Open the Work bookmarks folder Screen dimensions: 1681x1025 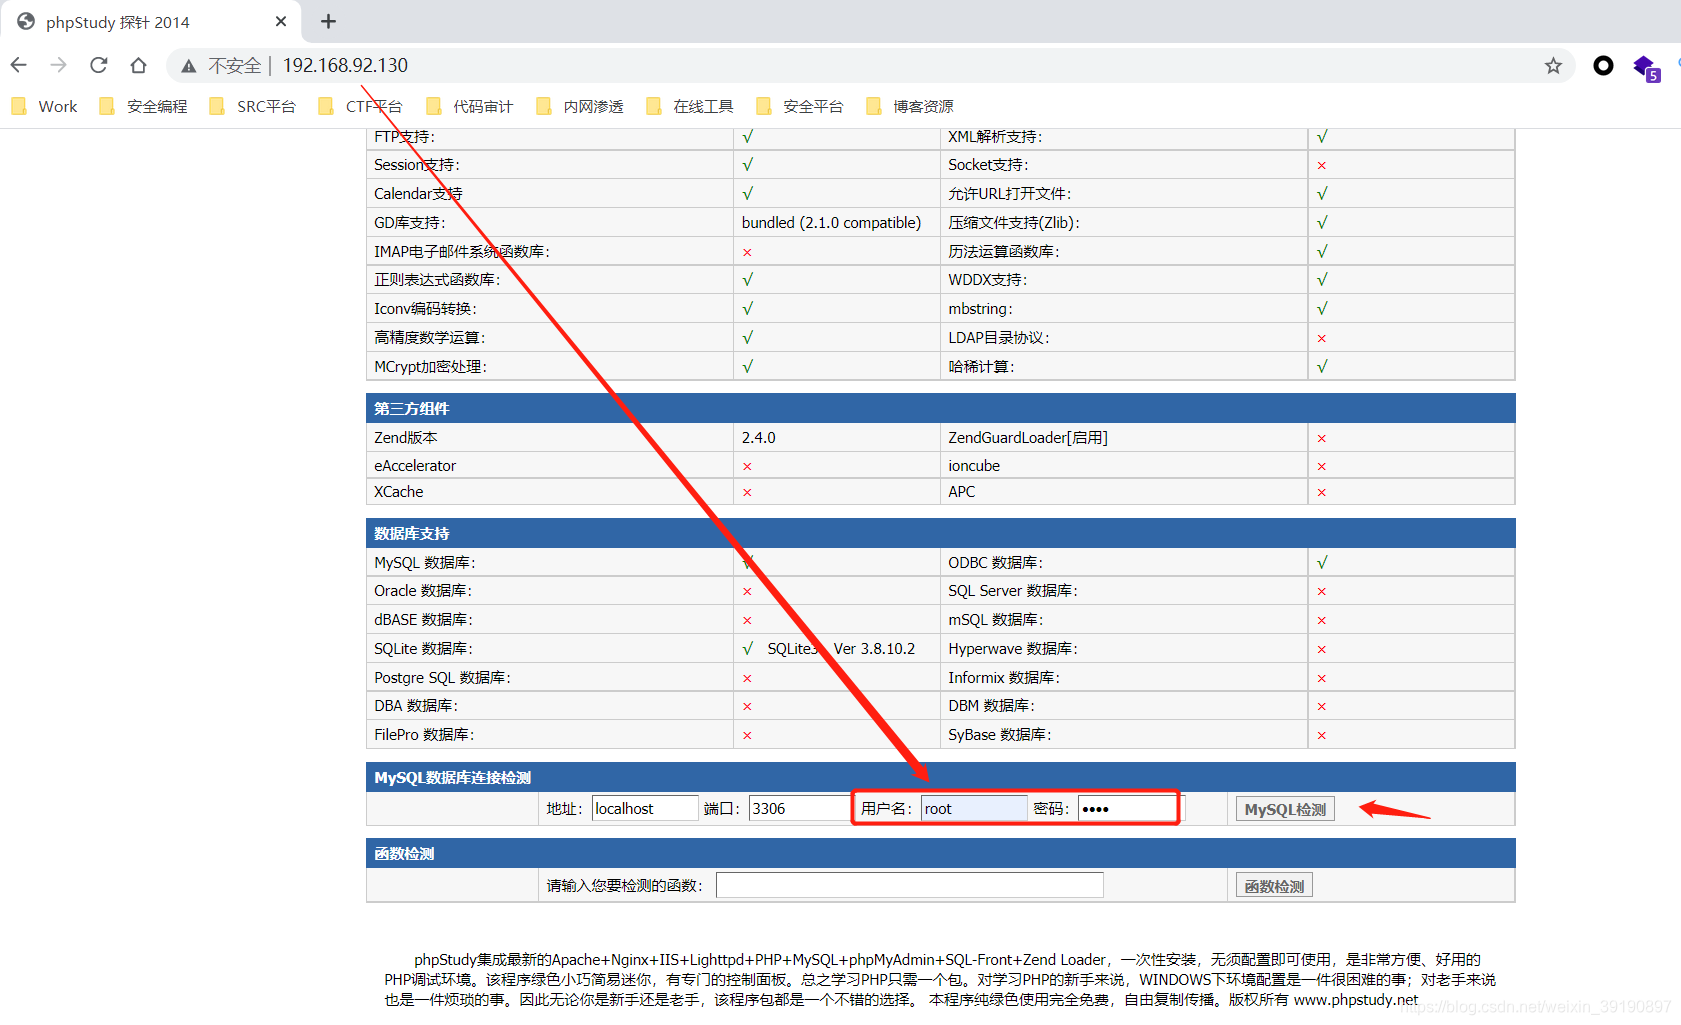click(45, 106)
